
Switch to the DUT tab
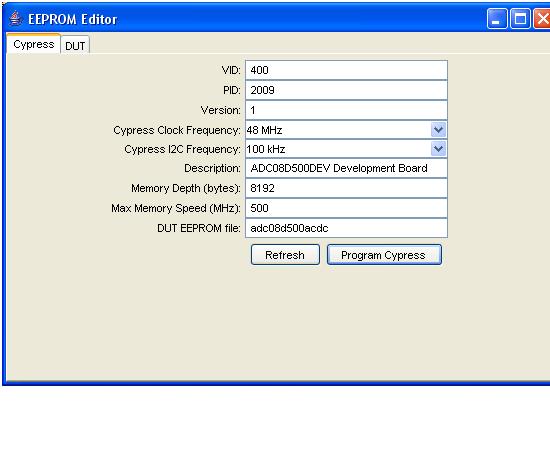coord(75,45)
